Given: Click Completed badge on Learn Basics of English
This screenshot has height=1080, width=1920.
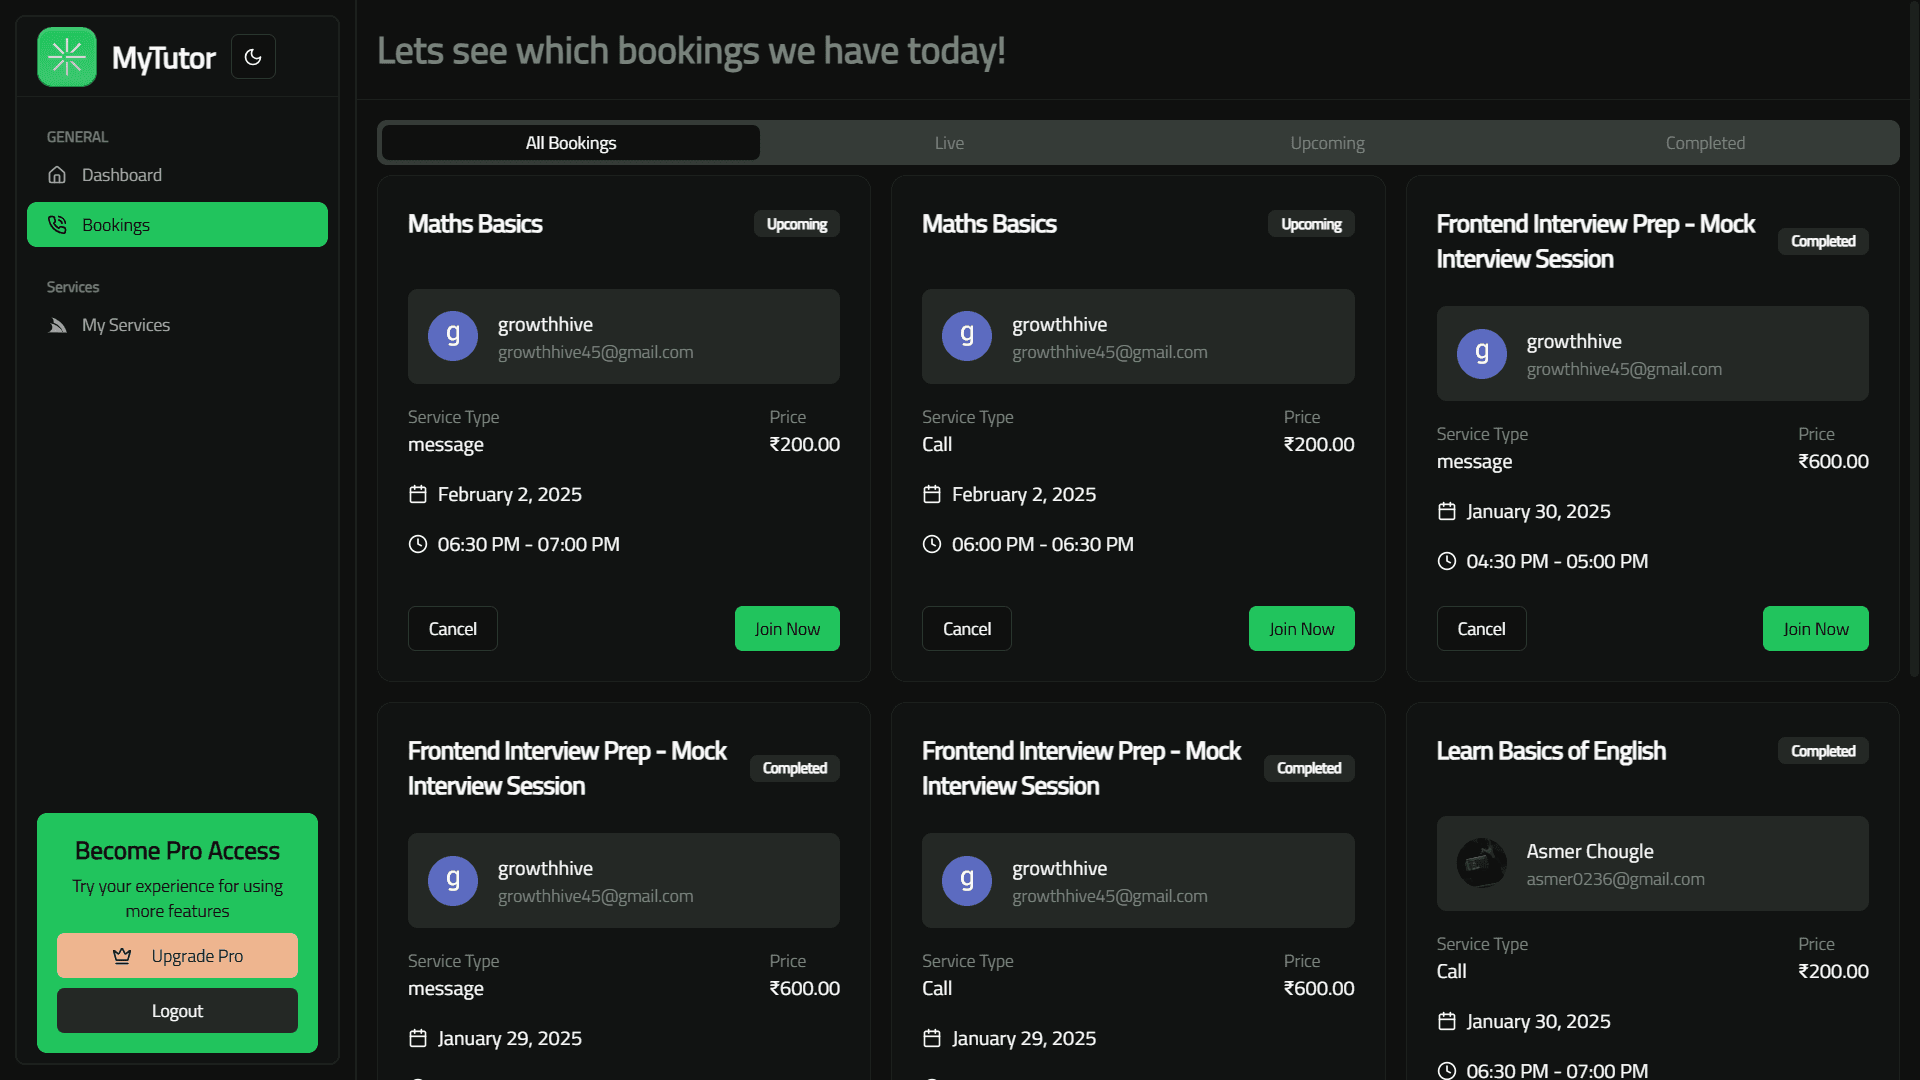Looking at the screenshot, I should point(1823,751).
